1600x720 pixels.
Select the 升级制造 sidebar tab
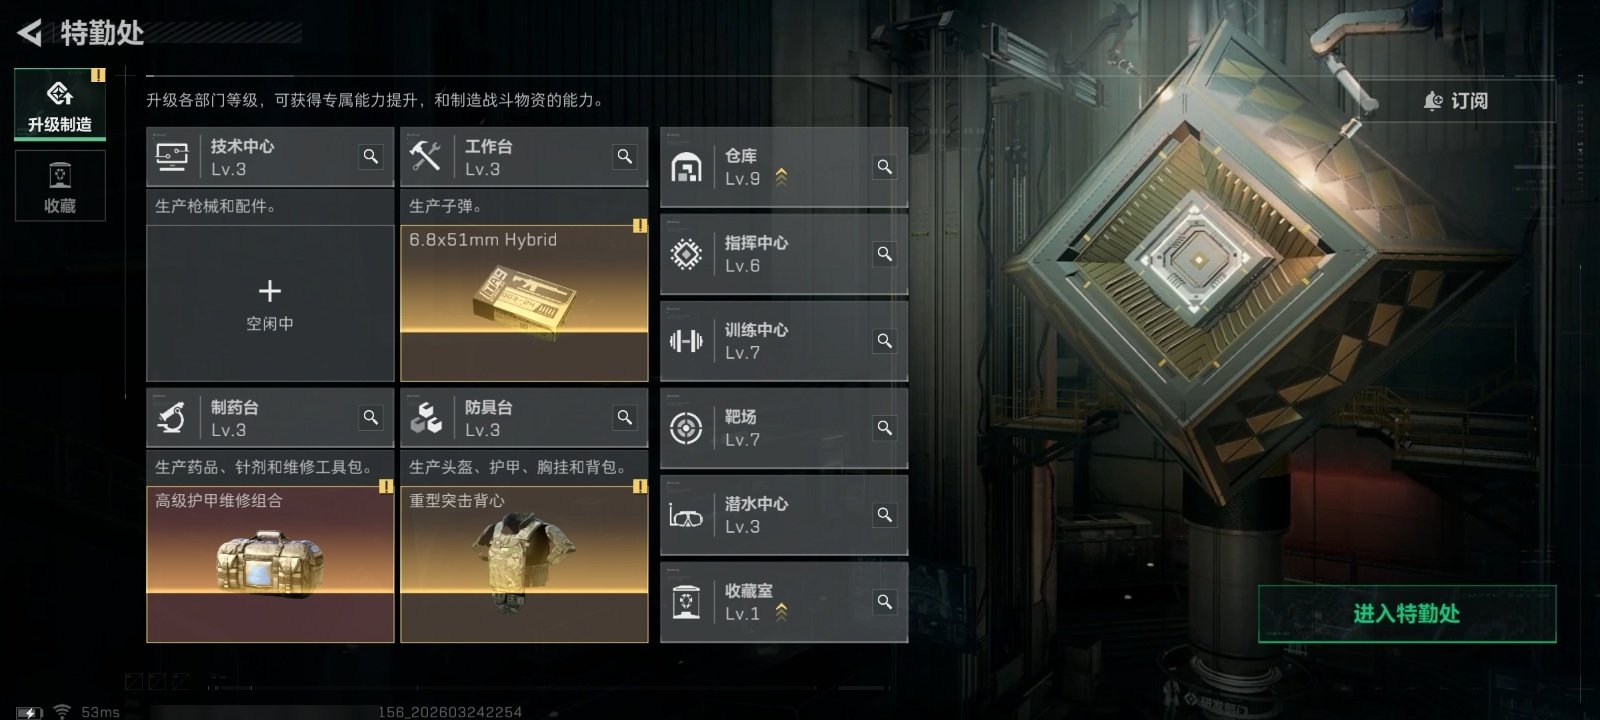tap(60, 105)
